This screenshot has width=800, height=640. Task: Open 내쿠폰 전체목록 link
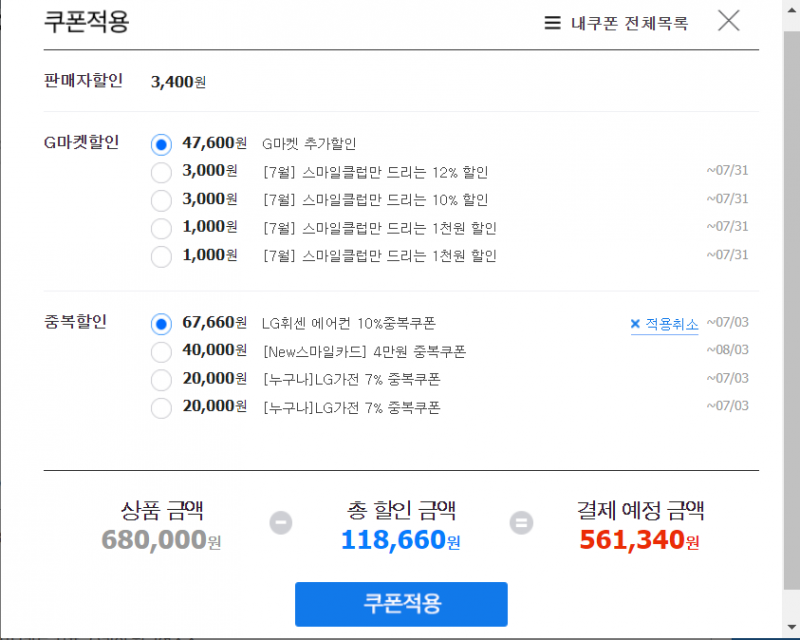[630, 23]
